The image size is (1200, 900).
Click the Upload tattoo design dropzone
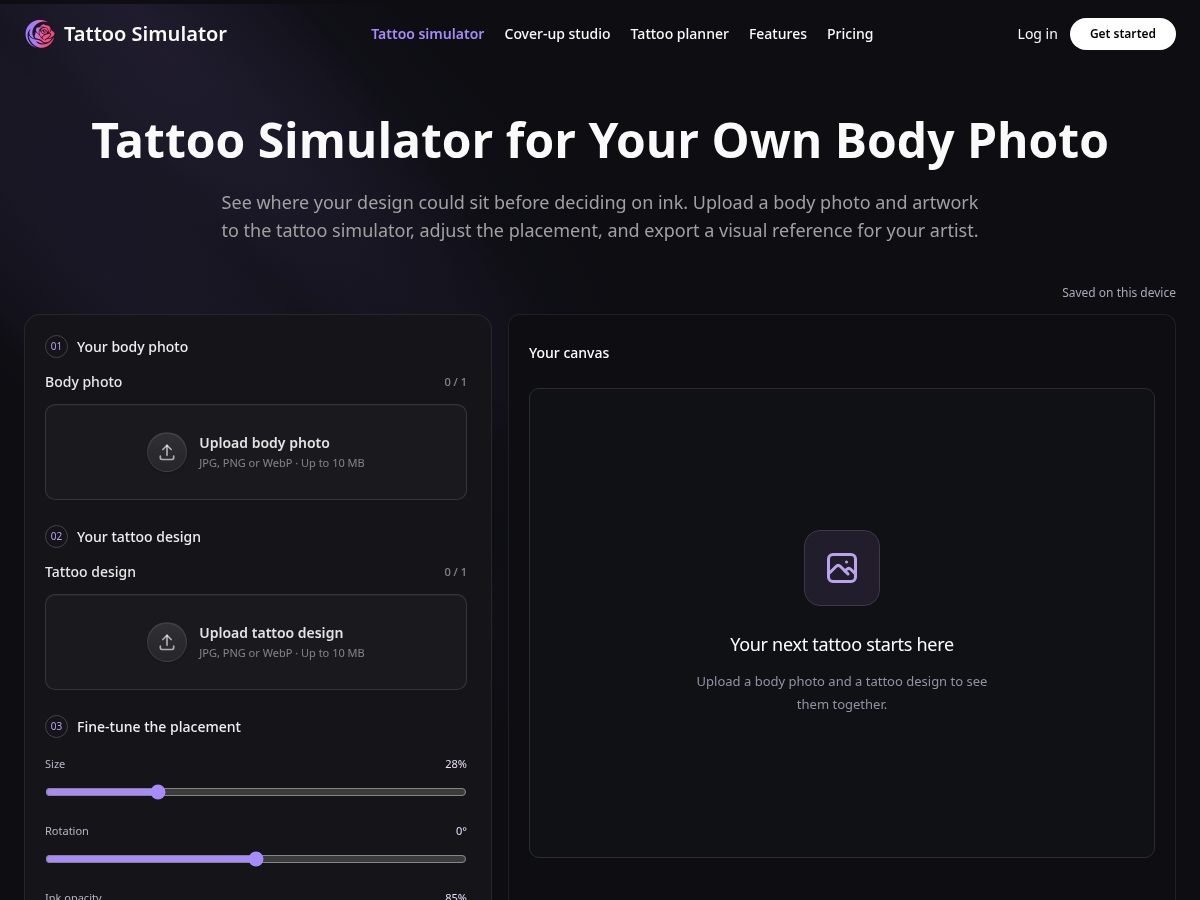point(256,642)
